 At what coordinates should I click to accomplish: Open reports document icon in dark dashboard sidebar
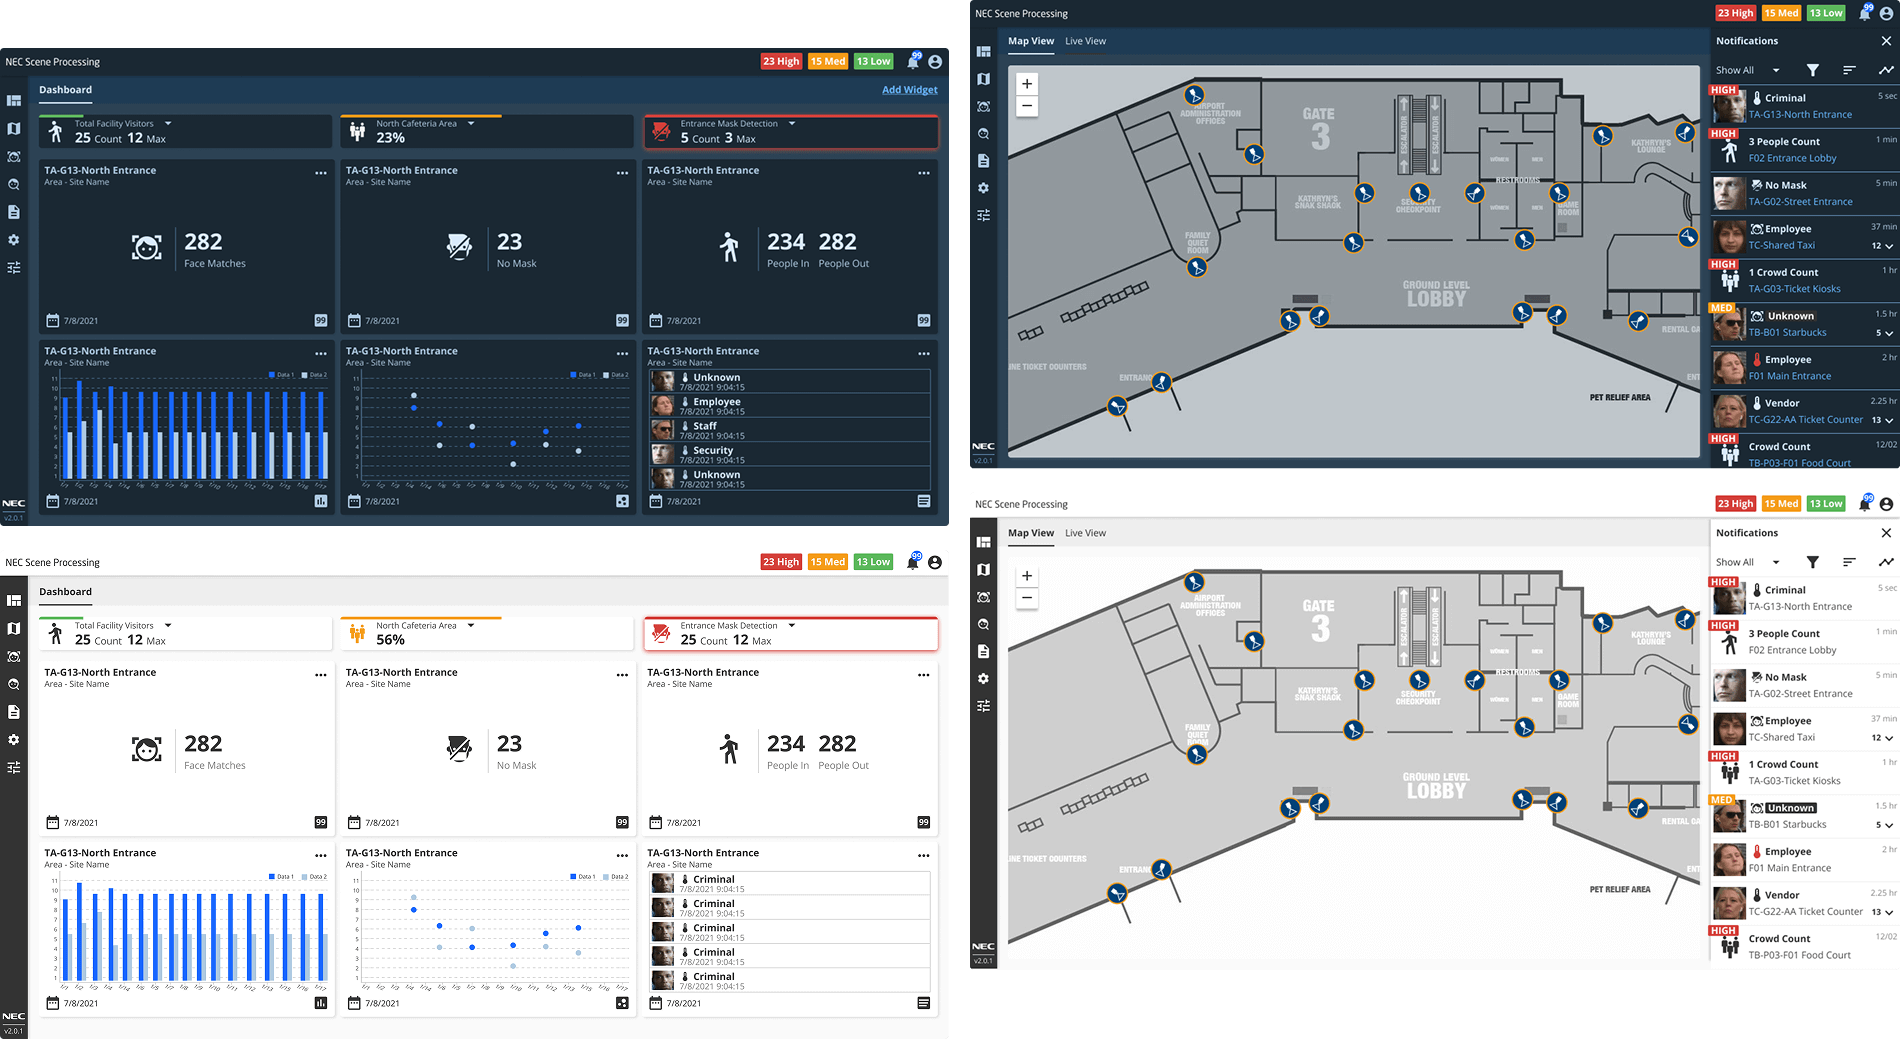point(14,212)
